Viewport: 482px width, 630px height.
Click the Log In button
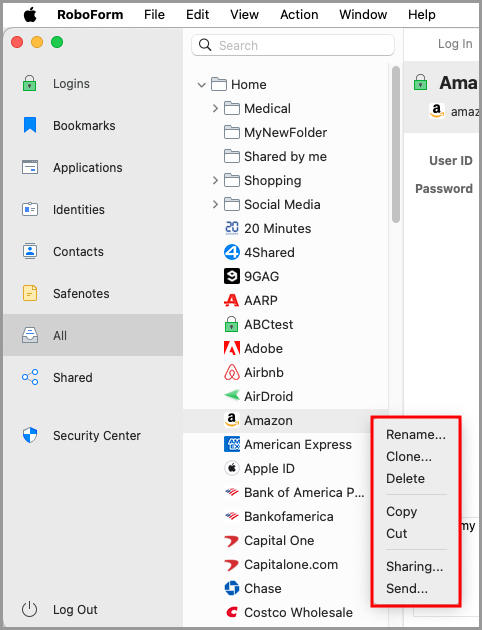455,43
